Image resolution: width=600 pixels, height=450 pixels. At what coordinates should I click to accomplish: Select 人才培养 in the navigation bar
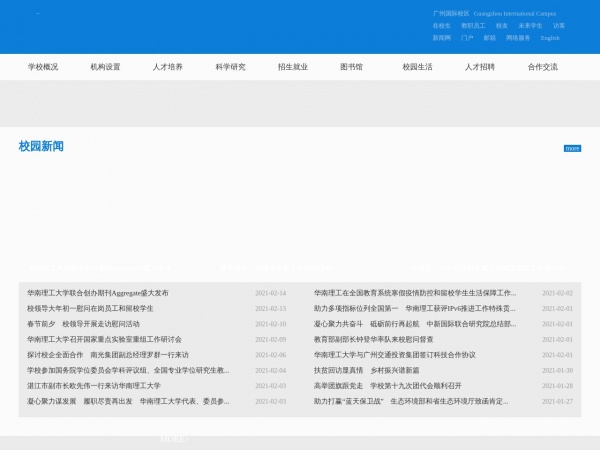(x=167, y=67)
